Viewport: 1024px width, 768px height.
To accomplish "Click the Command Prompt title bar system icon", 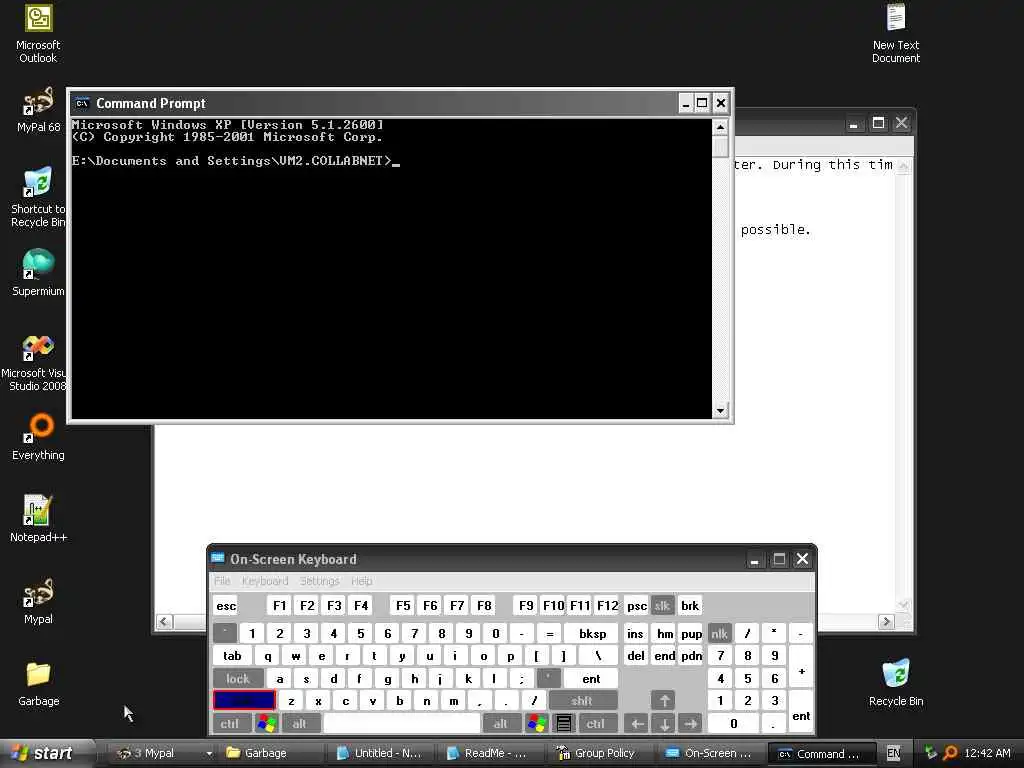I will [x=82, y=103].
